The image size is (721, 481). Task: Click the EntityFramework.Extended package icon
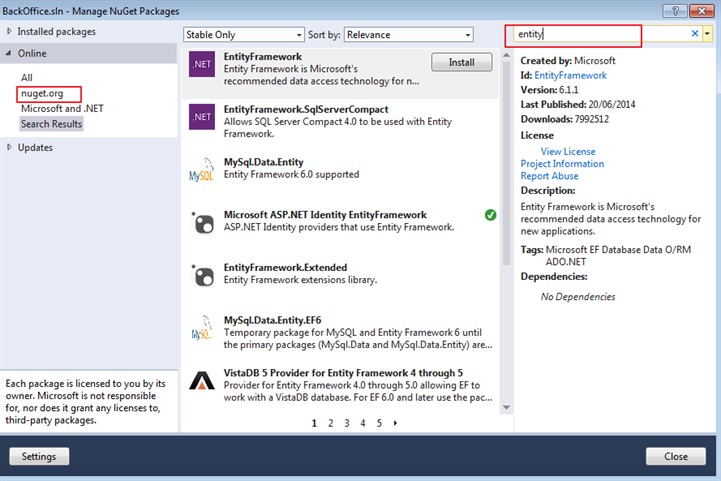[202, 275]
